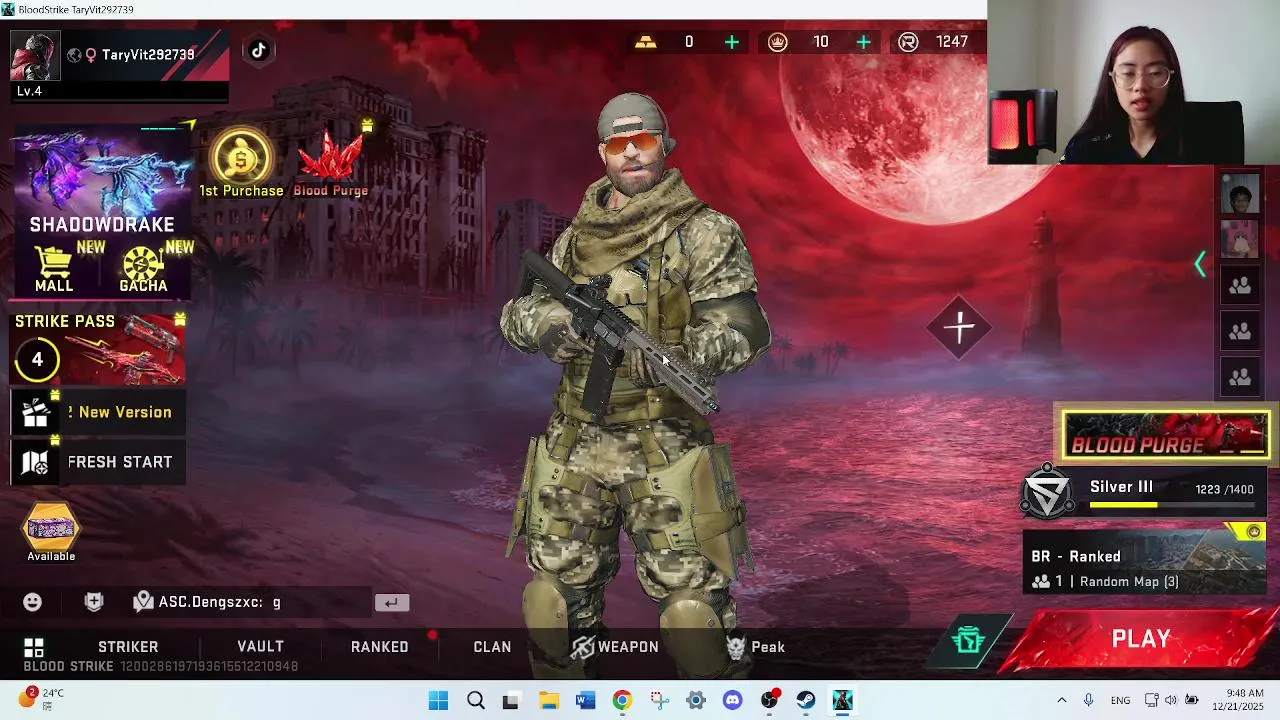
Task: Select the pink friend avatar
Action: [1240, 240]
